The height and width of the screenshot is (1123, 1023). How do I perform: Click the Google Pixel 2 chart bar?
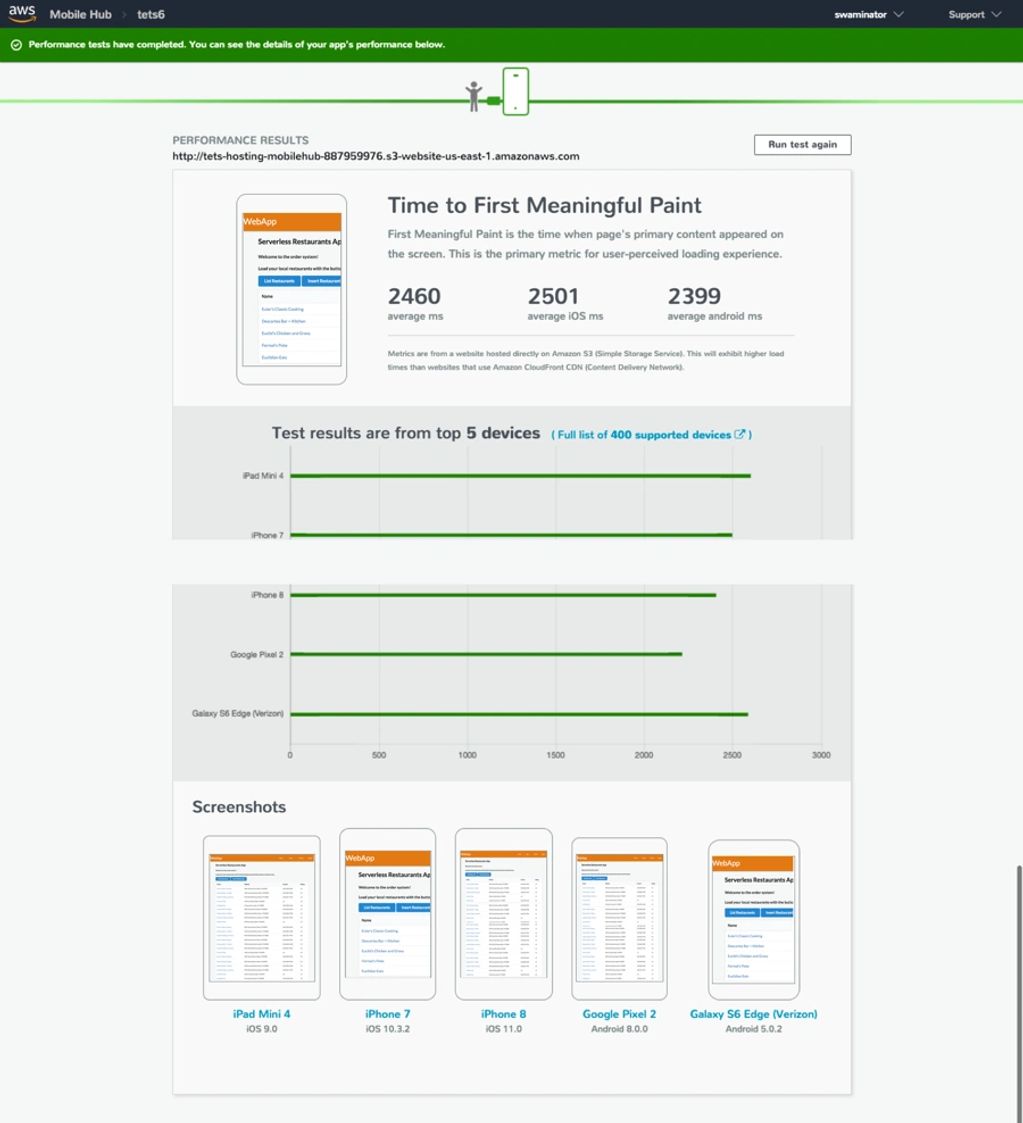486,655
